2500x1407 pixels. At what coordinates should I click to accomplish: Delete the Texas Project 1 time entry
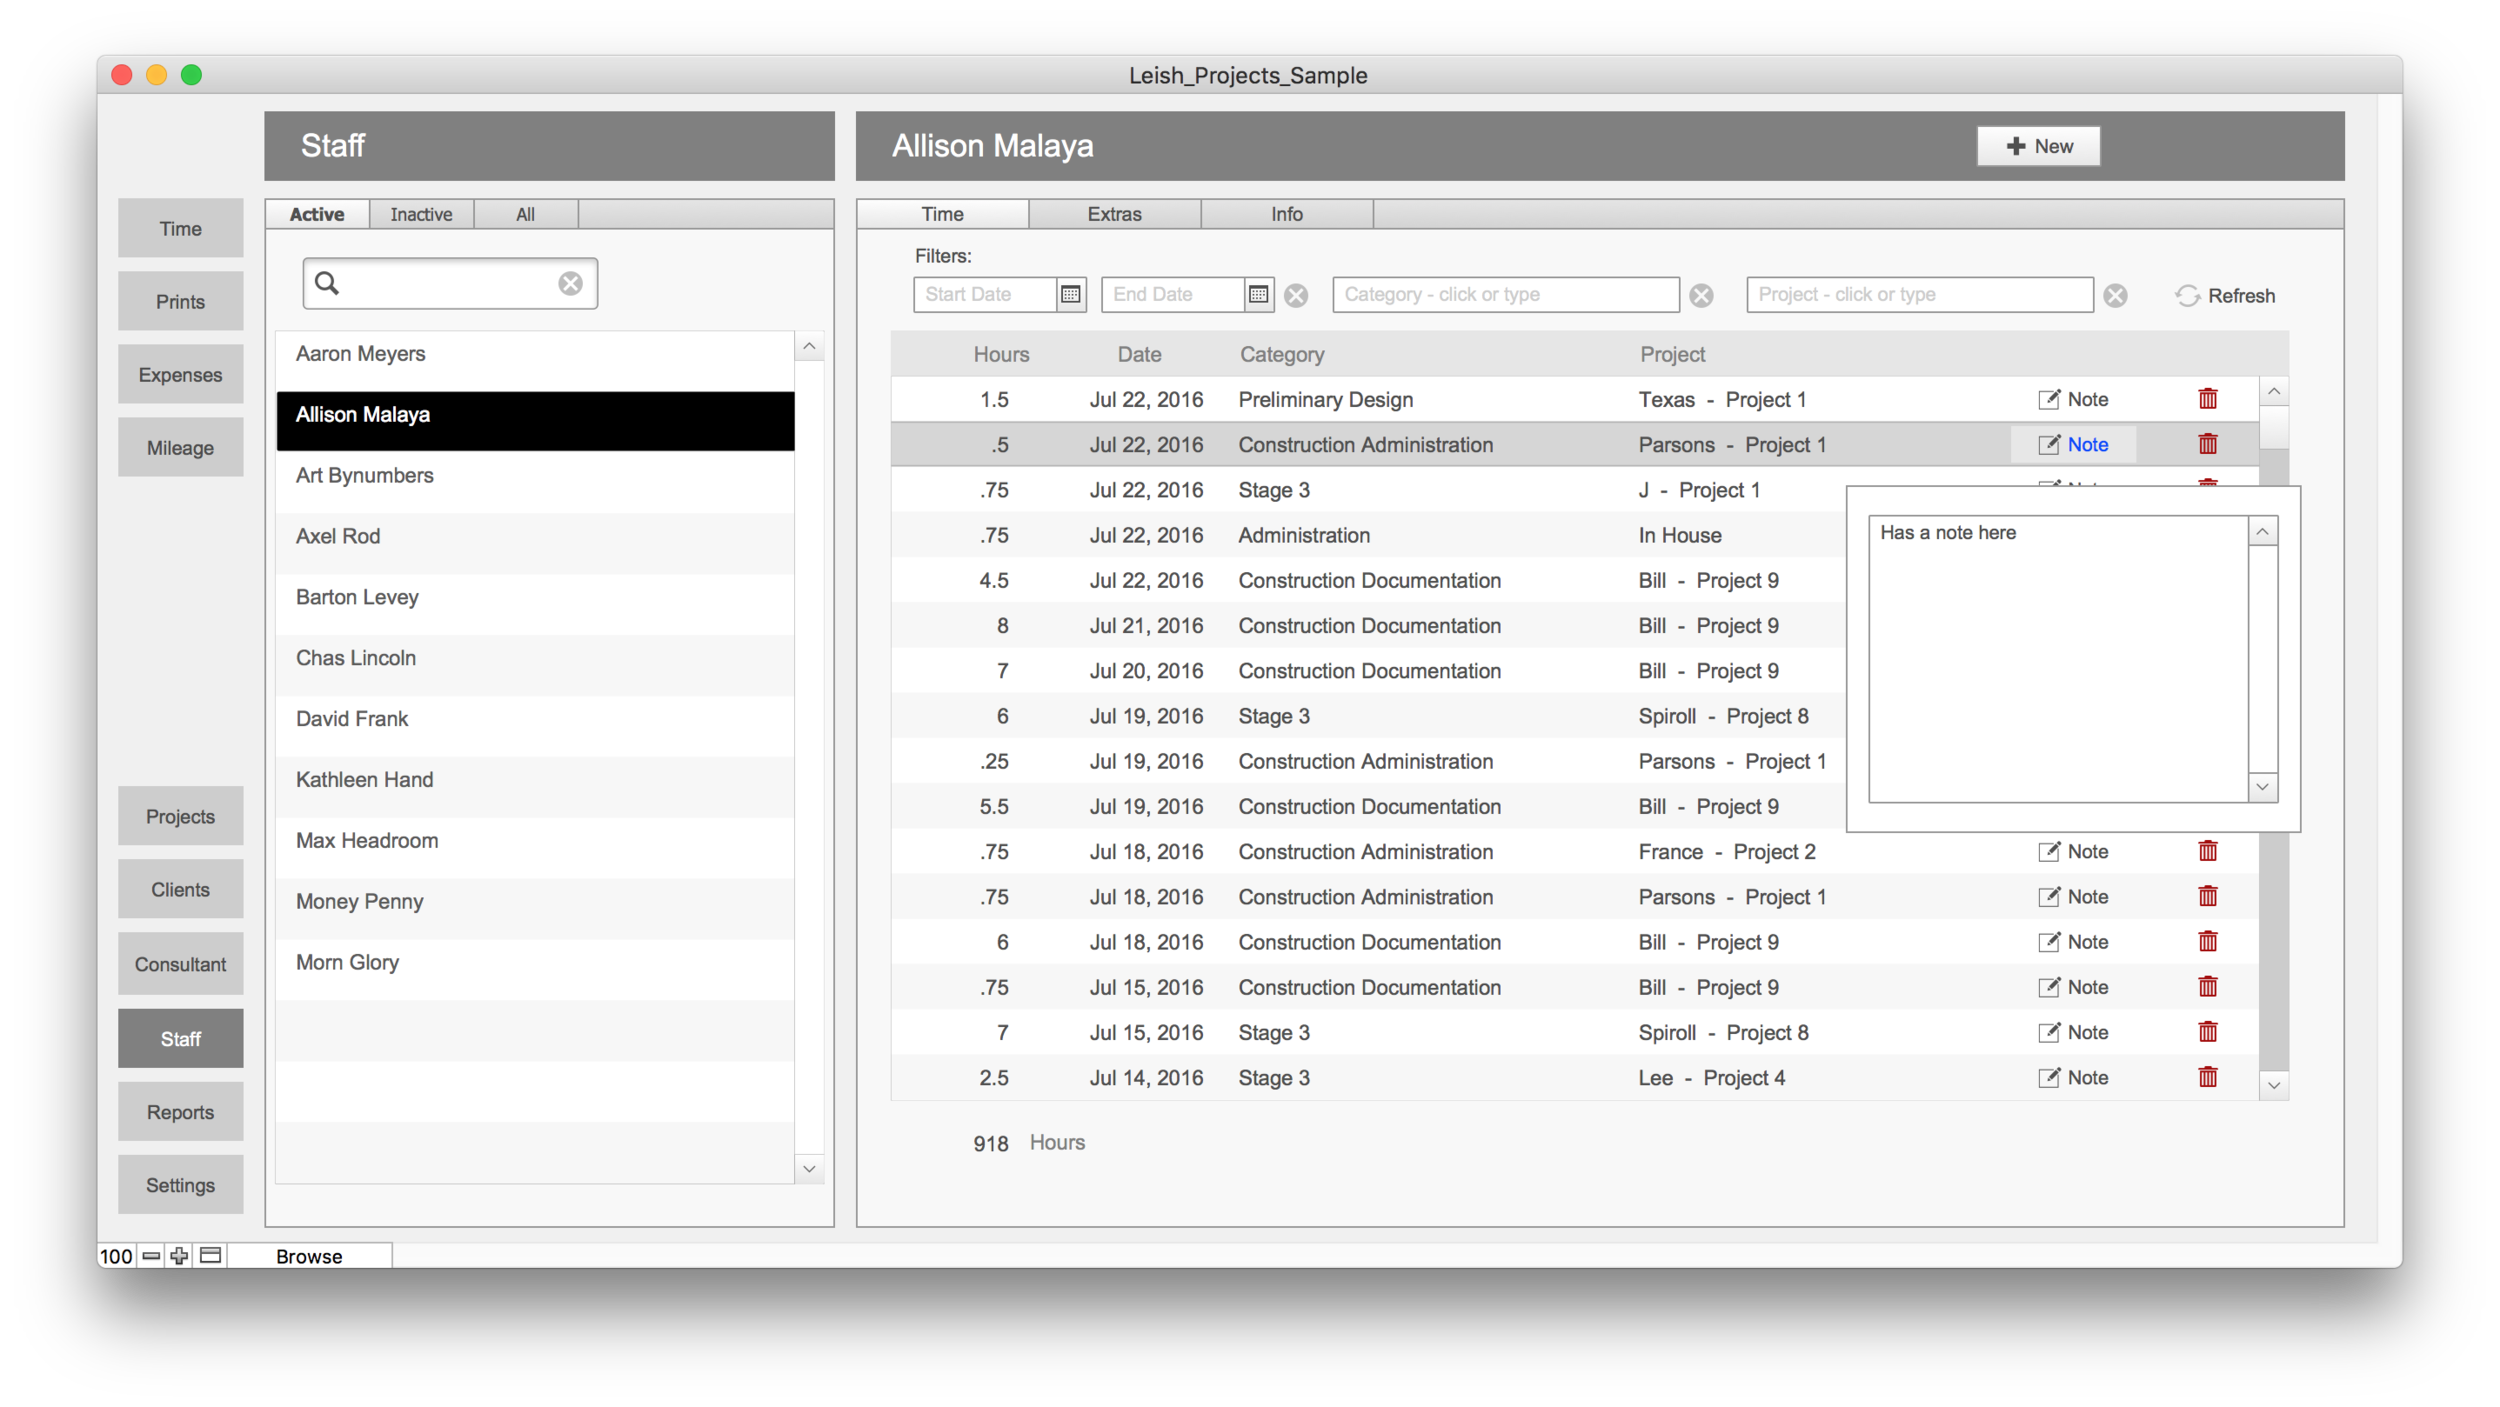point(2208,399)
